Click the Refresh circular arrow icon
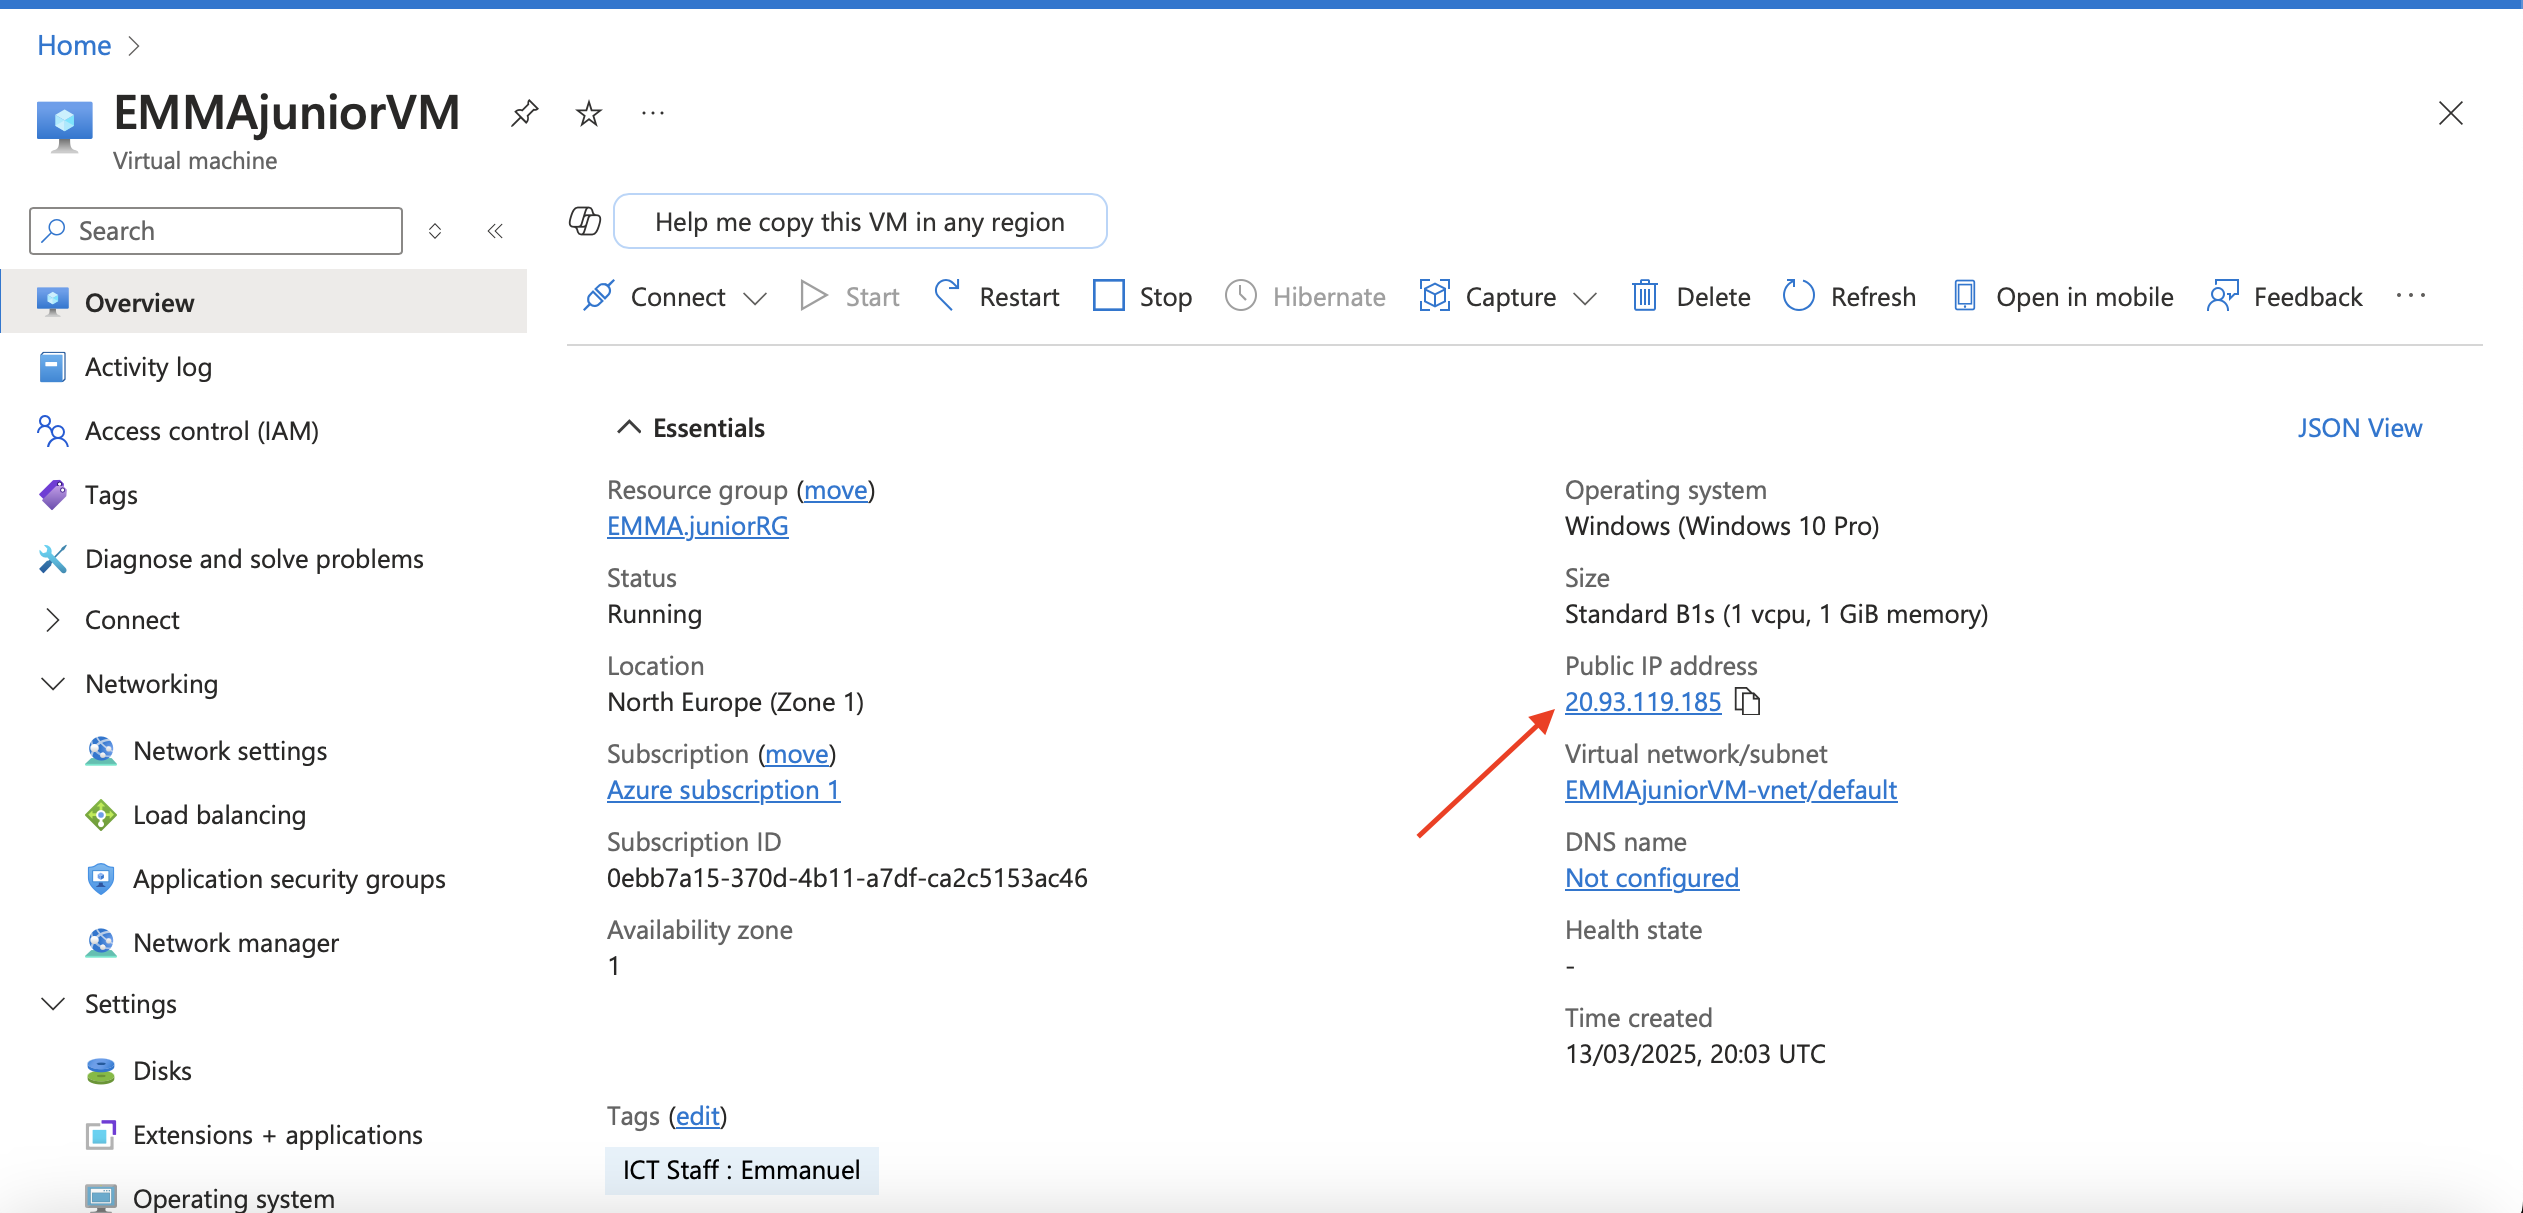2523x1213 pixels. click(x=1799, y=296)
